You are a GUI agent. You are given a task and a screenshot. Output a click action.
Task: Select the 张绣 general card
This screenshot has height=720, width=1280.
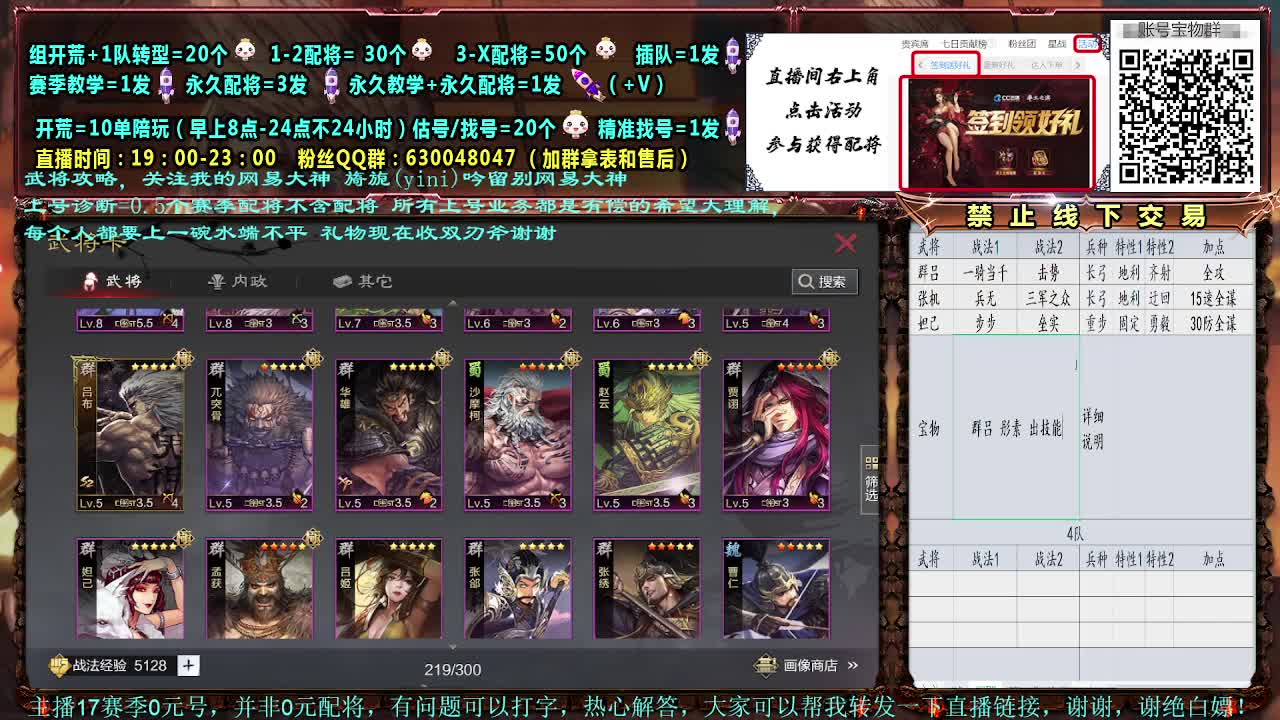coord(646,588)
